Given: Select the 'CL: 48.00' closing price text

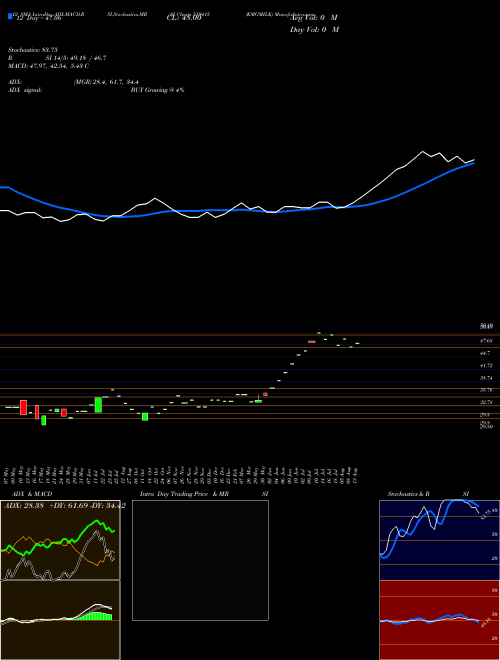Looking at the screenshot, I should [184, 19].
